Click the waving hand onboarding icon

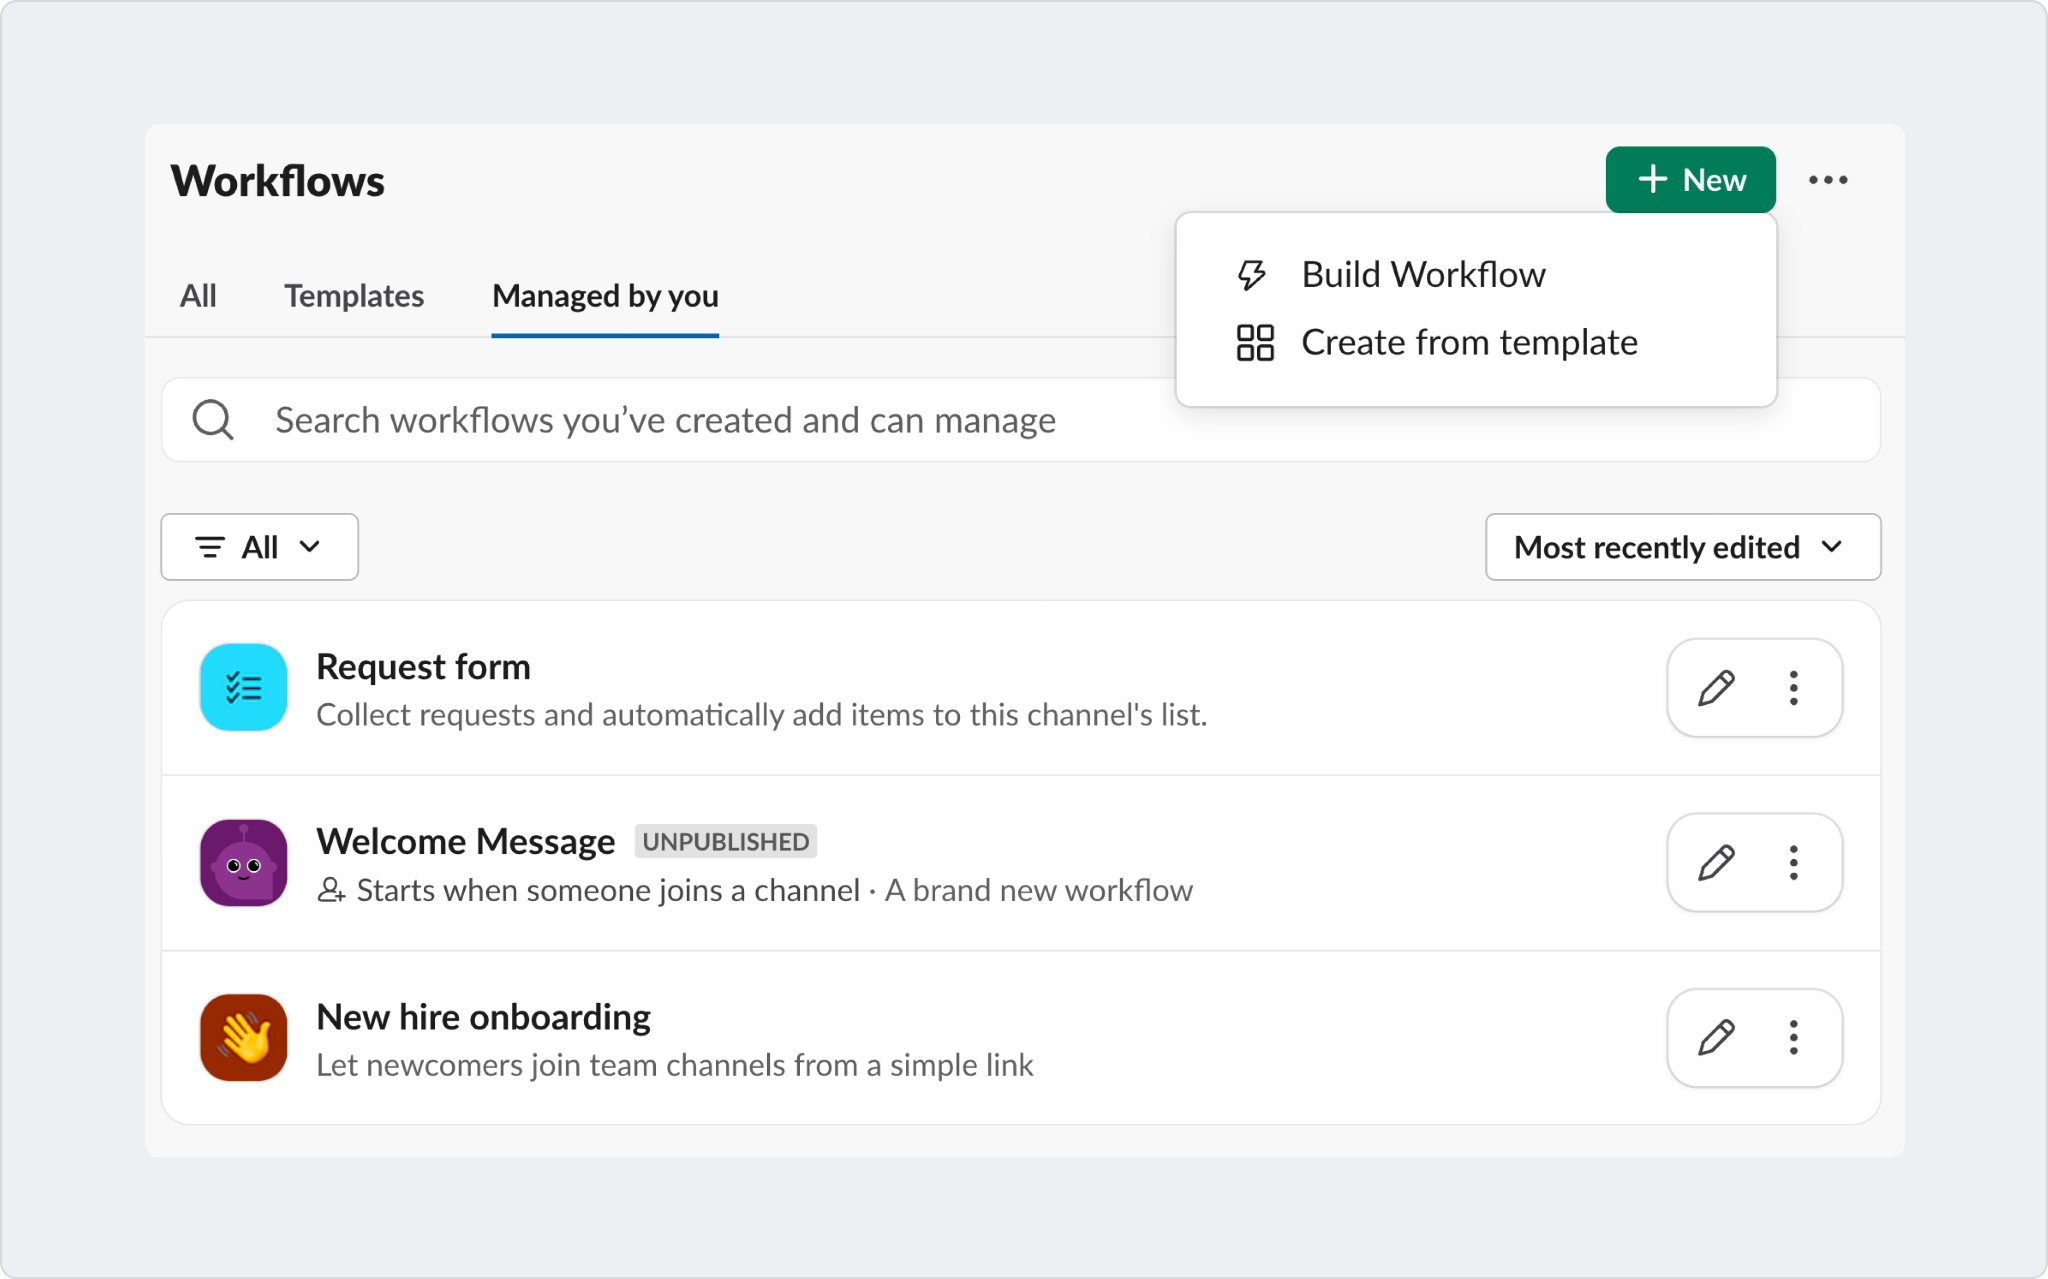[x=243, y=1037]
